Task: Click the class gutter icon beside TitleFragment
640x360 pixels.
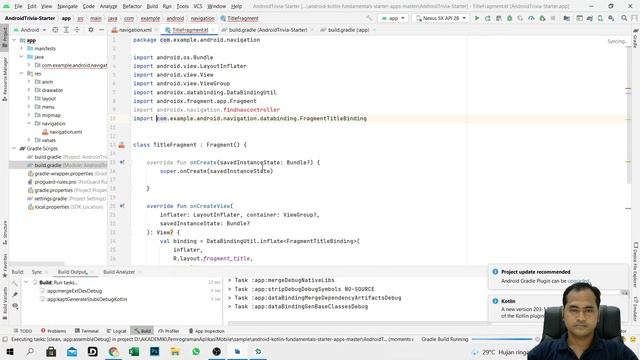Action: tap(122, 145)
